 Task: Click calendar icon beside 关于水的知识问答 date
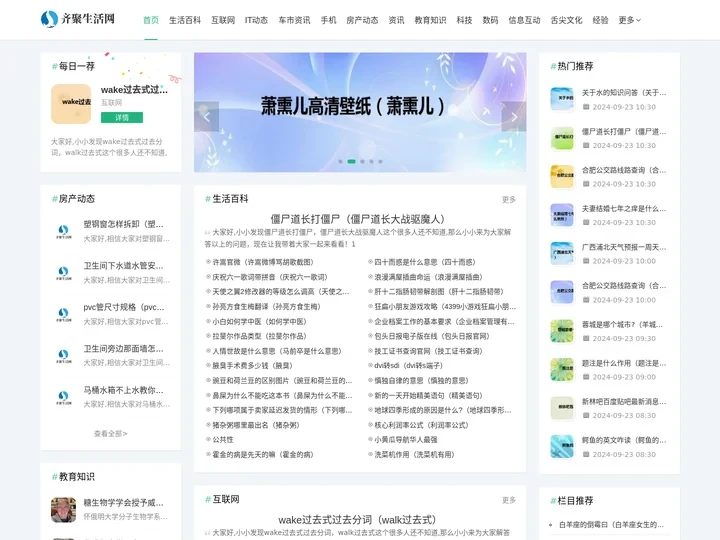click(x=586, y=107)
